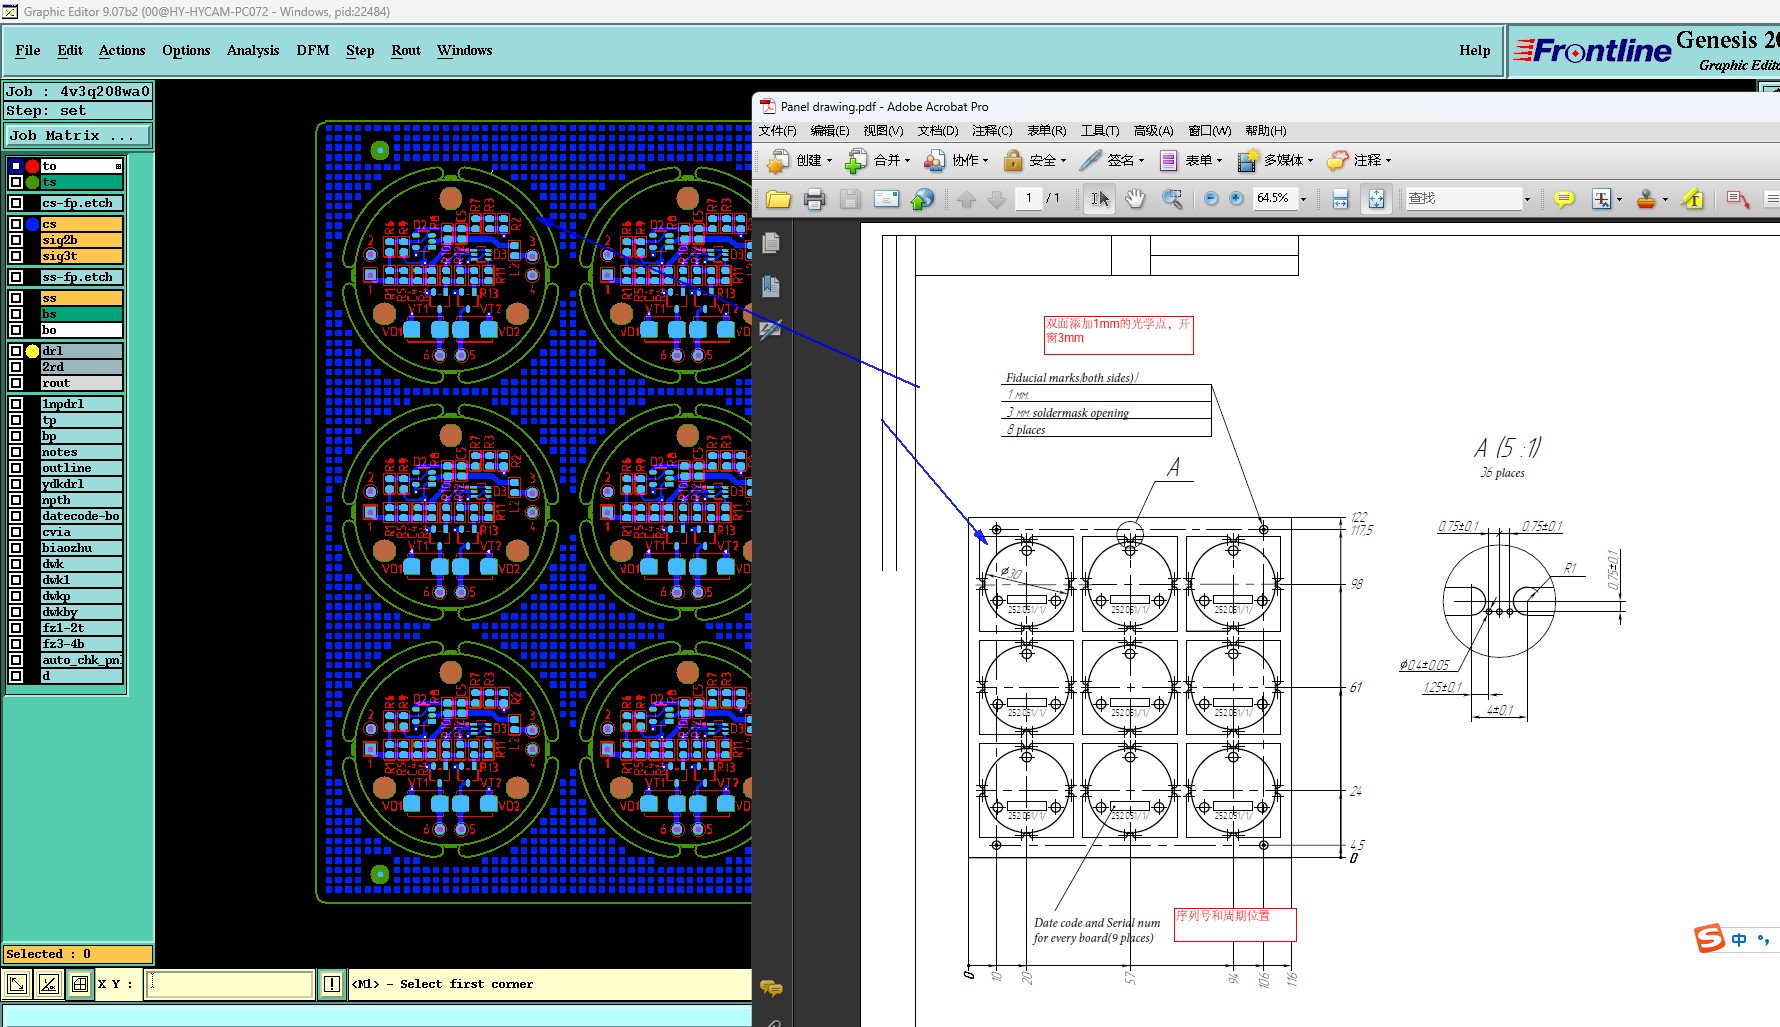Open the Actions menu in Genesis
The image size is (1780, 1027).
[x=122, y=50]
